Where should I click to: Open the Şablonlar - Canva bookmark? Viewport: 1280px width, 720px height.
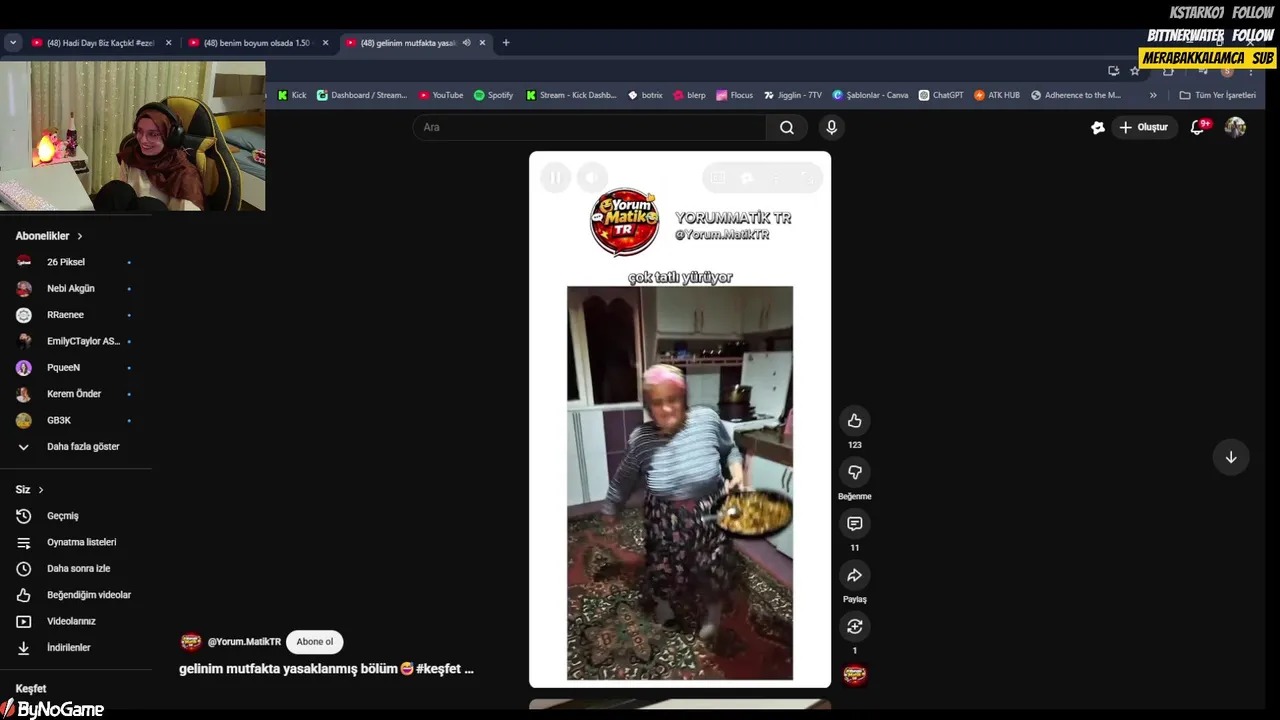pyautogui.click(x=871, y=95)
